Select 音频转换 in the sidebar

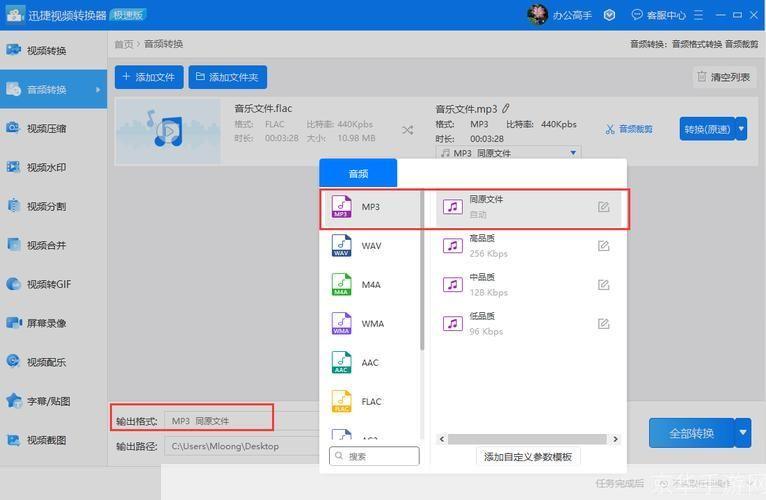[53, 89]
